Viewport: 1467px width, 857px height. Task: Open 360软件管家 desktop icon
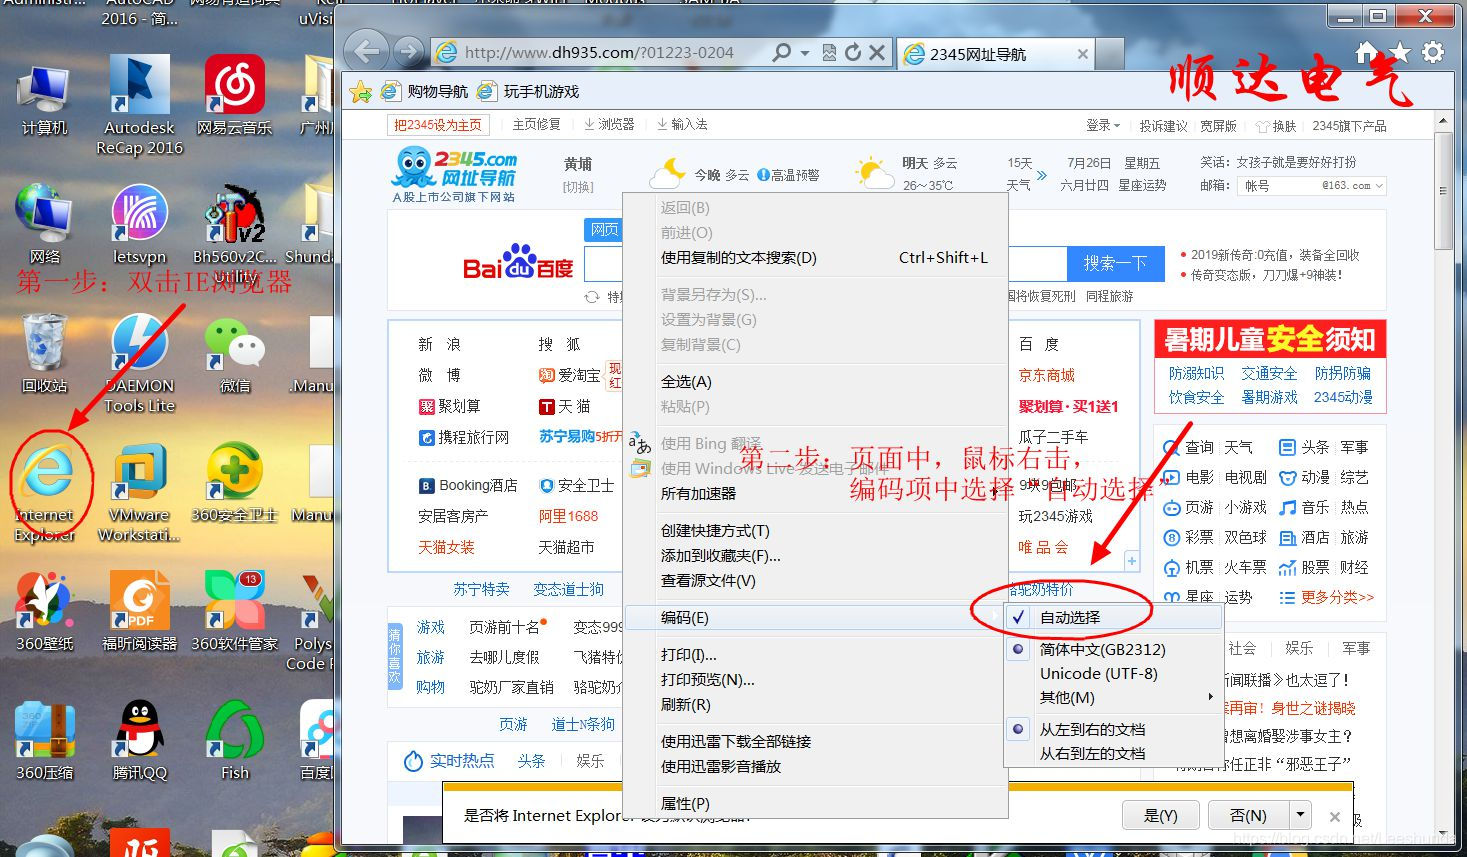234,612
